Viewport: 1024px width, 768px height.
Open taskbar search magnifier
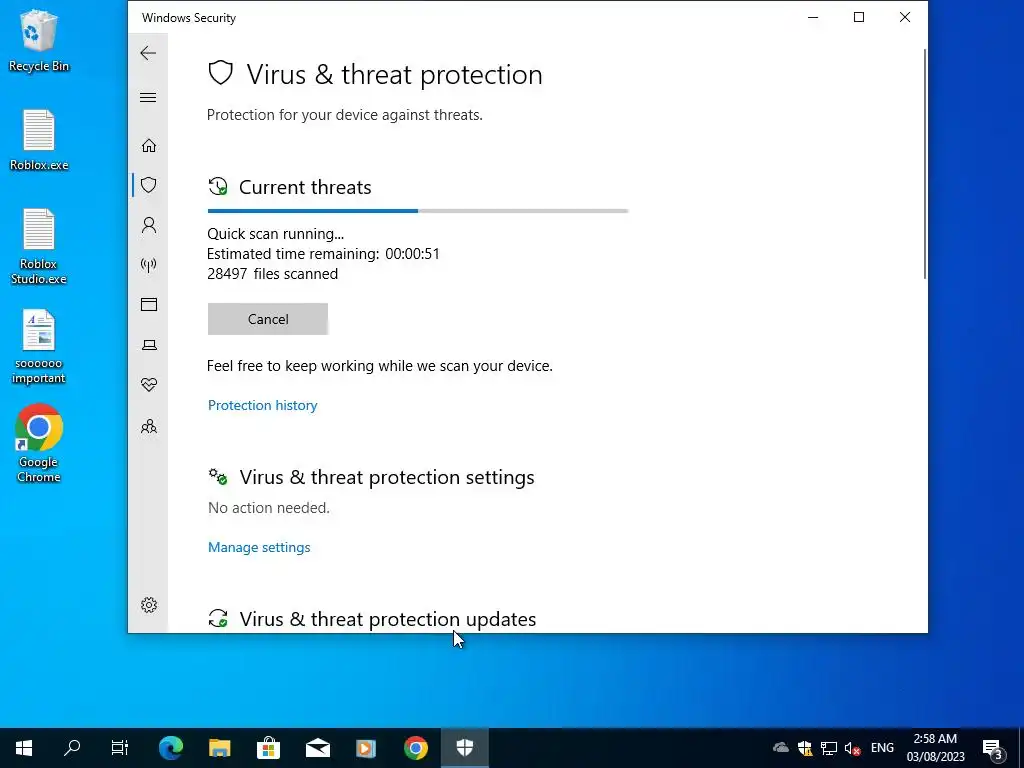pyautogui.click(x=72, y=748)
